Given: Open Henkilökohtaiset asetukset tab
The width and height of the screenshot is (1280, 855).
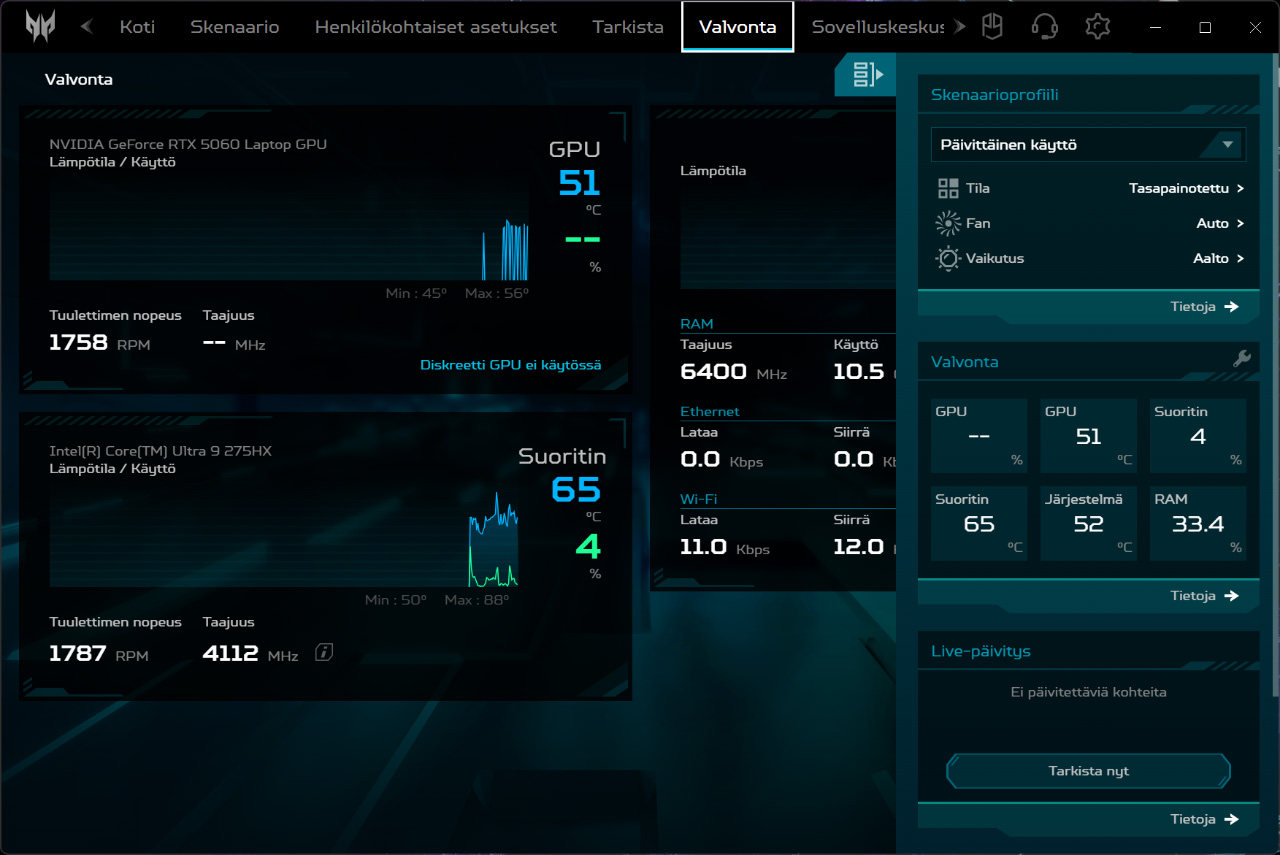Looking at the screenshot, I should click(x=436, y=27).
